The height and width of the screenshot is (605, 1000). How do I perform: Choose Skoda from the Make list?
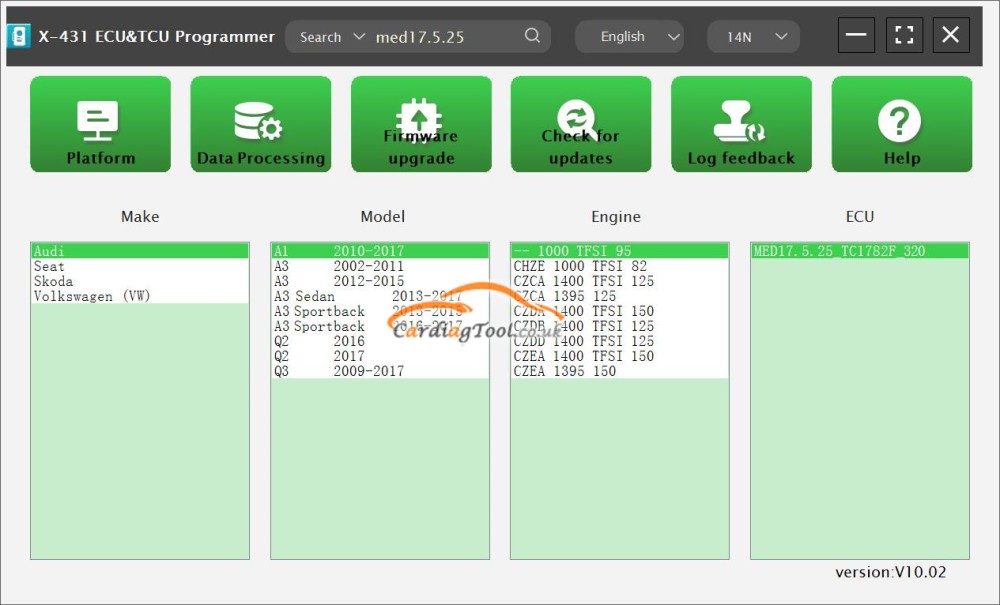(x=140, y=281)
